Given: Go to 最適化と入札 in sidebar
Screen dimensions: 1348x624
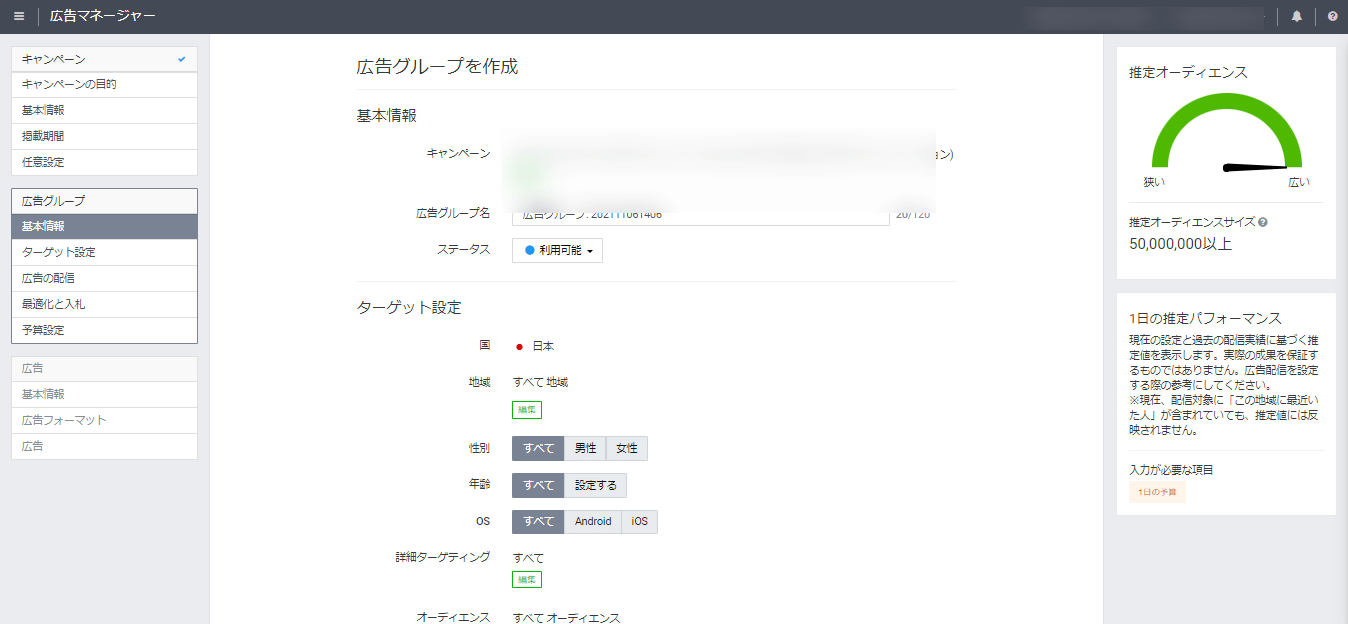Looking at the screenshot, I should (104, 304).
